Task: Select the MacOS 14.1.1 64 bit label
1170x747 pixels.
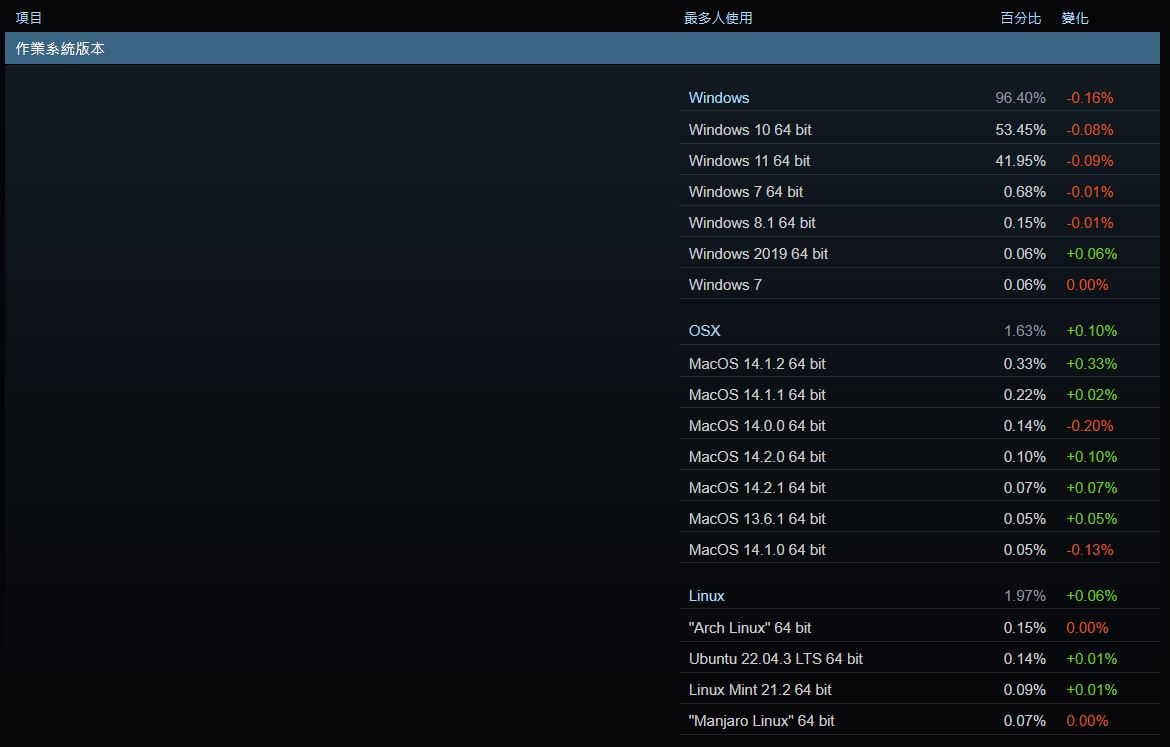Action: [x=757, y=395]
